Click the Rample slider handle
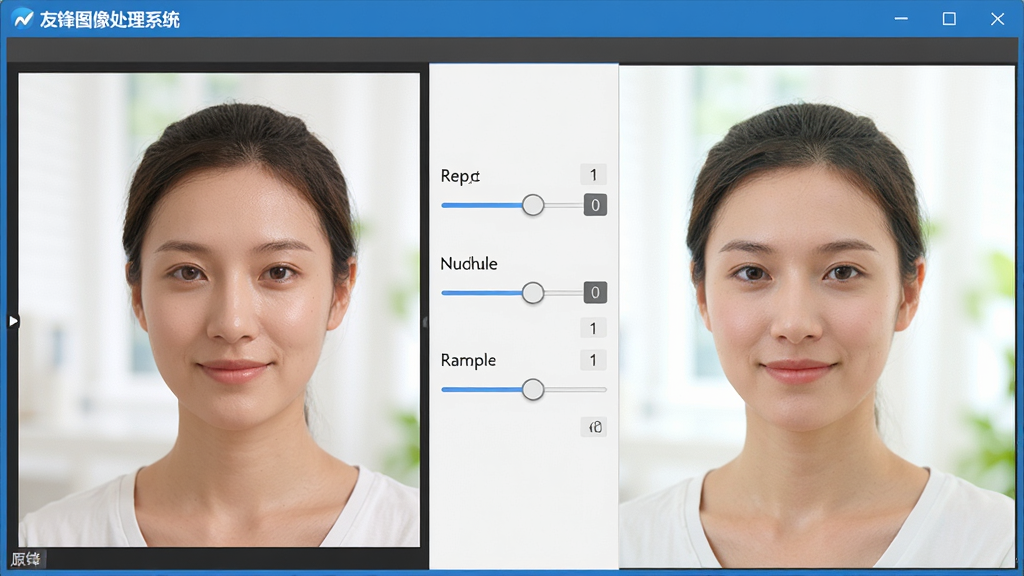The image size is (1024, 576). tap(533, 389)
